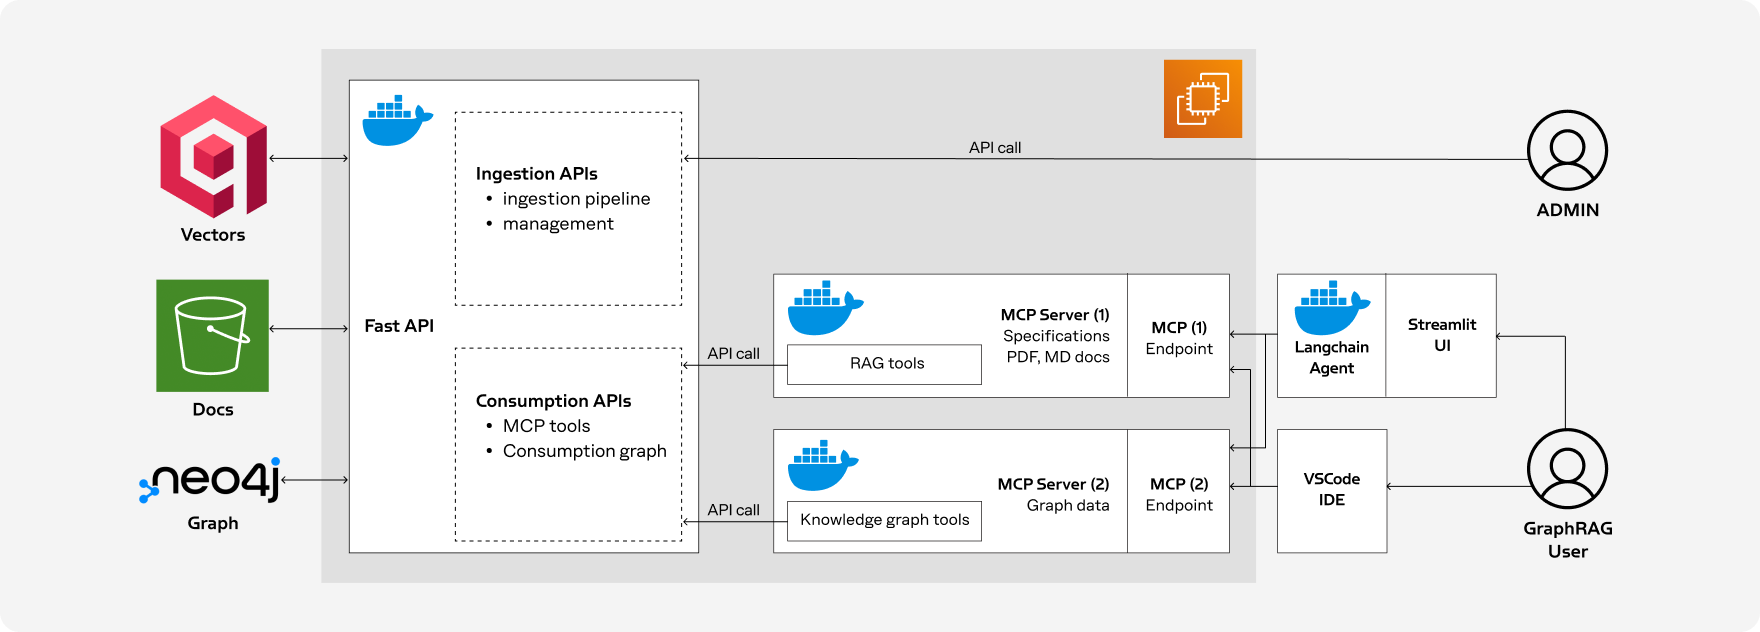This screenshot has width=1760, height=632.
Task: Click Docker whale icon in MCP Server (1)
Action: (825, 308)
